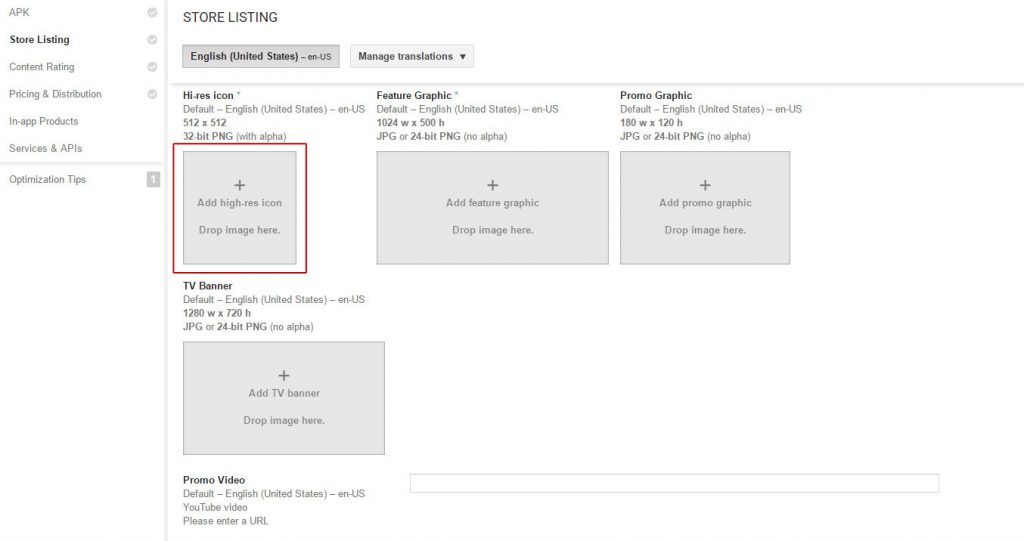The image size is (1024, 541).
Task: Open the APK section in sidebar
Action: coord(19,13)
